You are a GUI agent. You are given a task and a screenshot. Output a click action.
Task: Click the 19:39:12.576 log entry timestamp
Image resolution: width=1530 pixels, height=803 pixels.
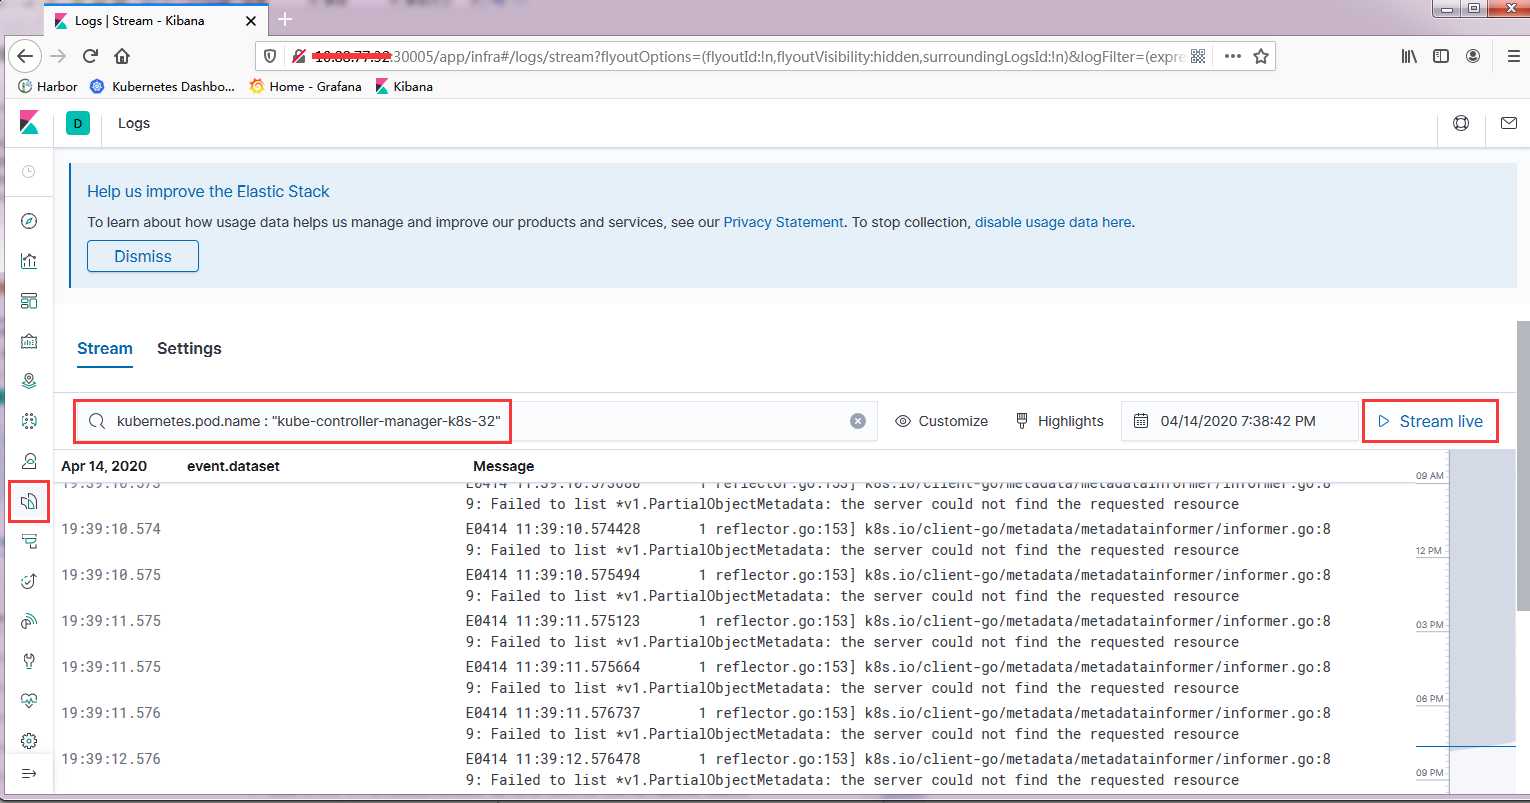[x=111, y=759]
